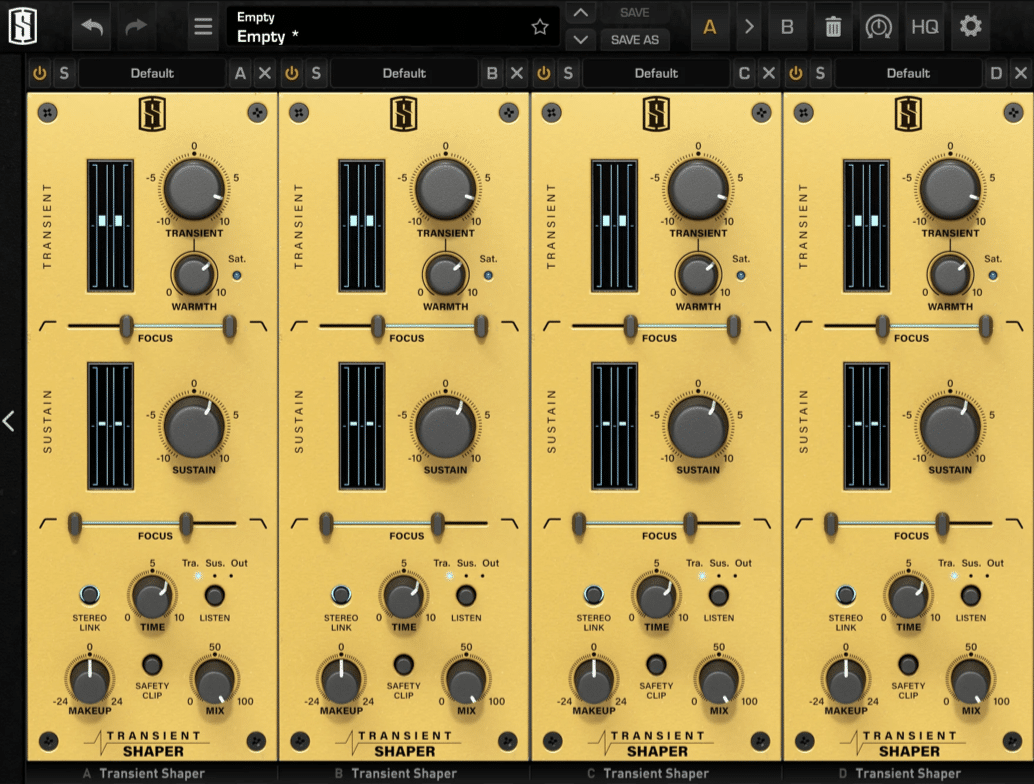The width and height of the screenshot is (1034, 784).
Task: Favorite the Empty preset with star
Action: coord(540,26)
